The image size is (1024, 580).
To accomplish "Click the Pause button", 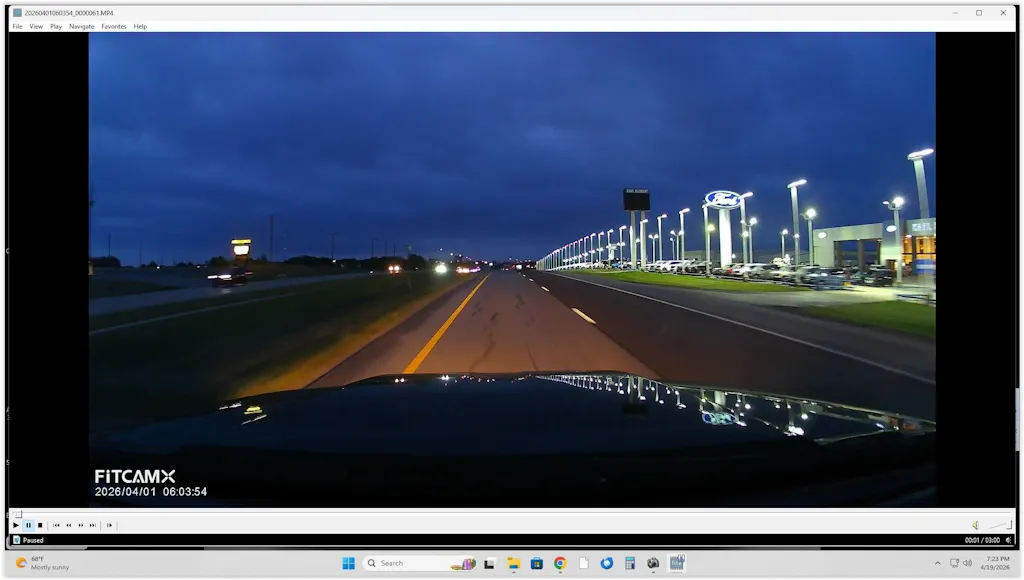I will 28,525.
